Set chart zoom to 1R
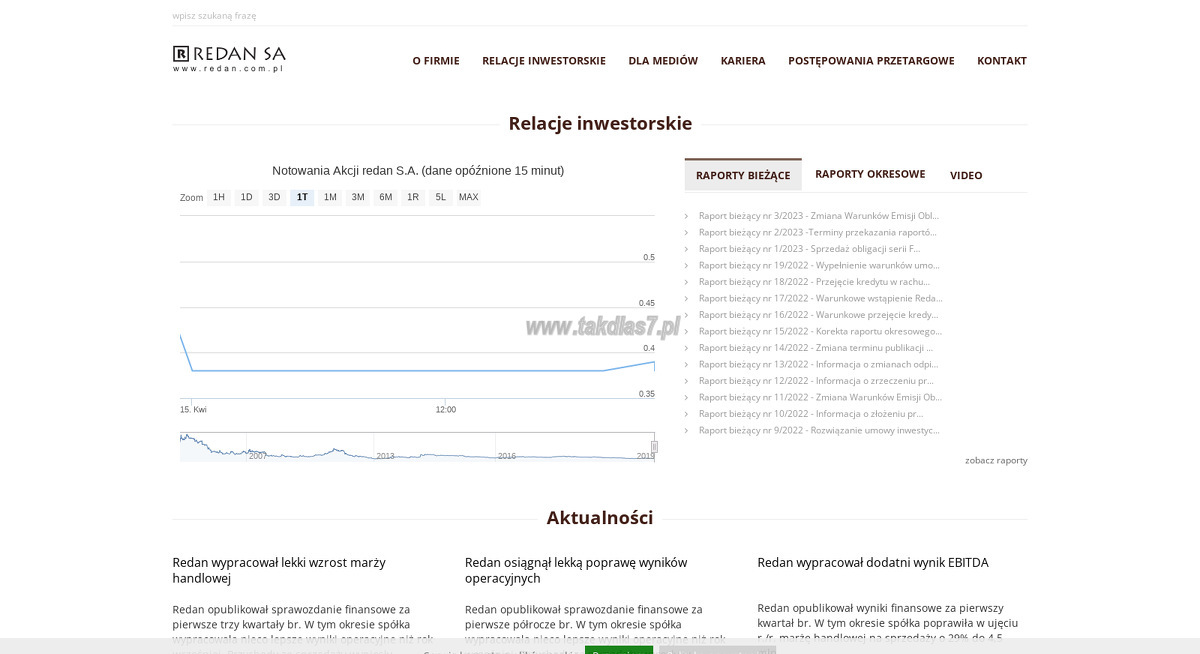 point(413,197)
